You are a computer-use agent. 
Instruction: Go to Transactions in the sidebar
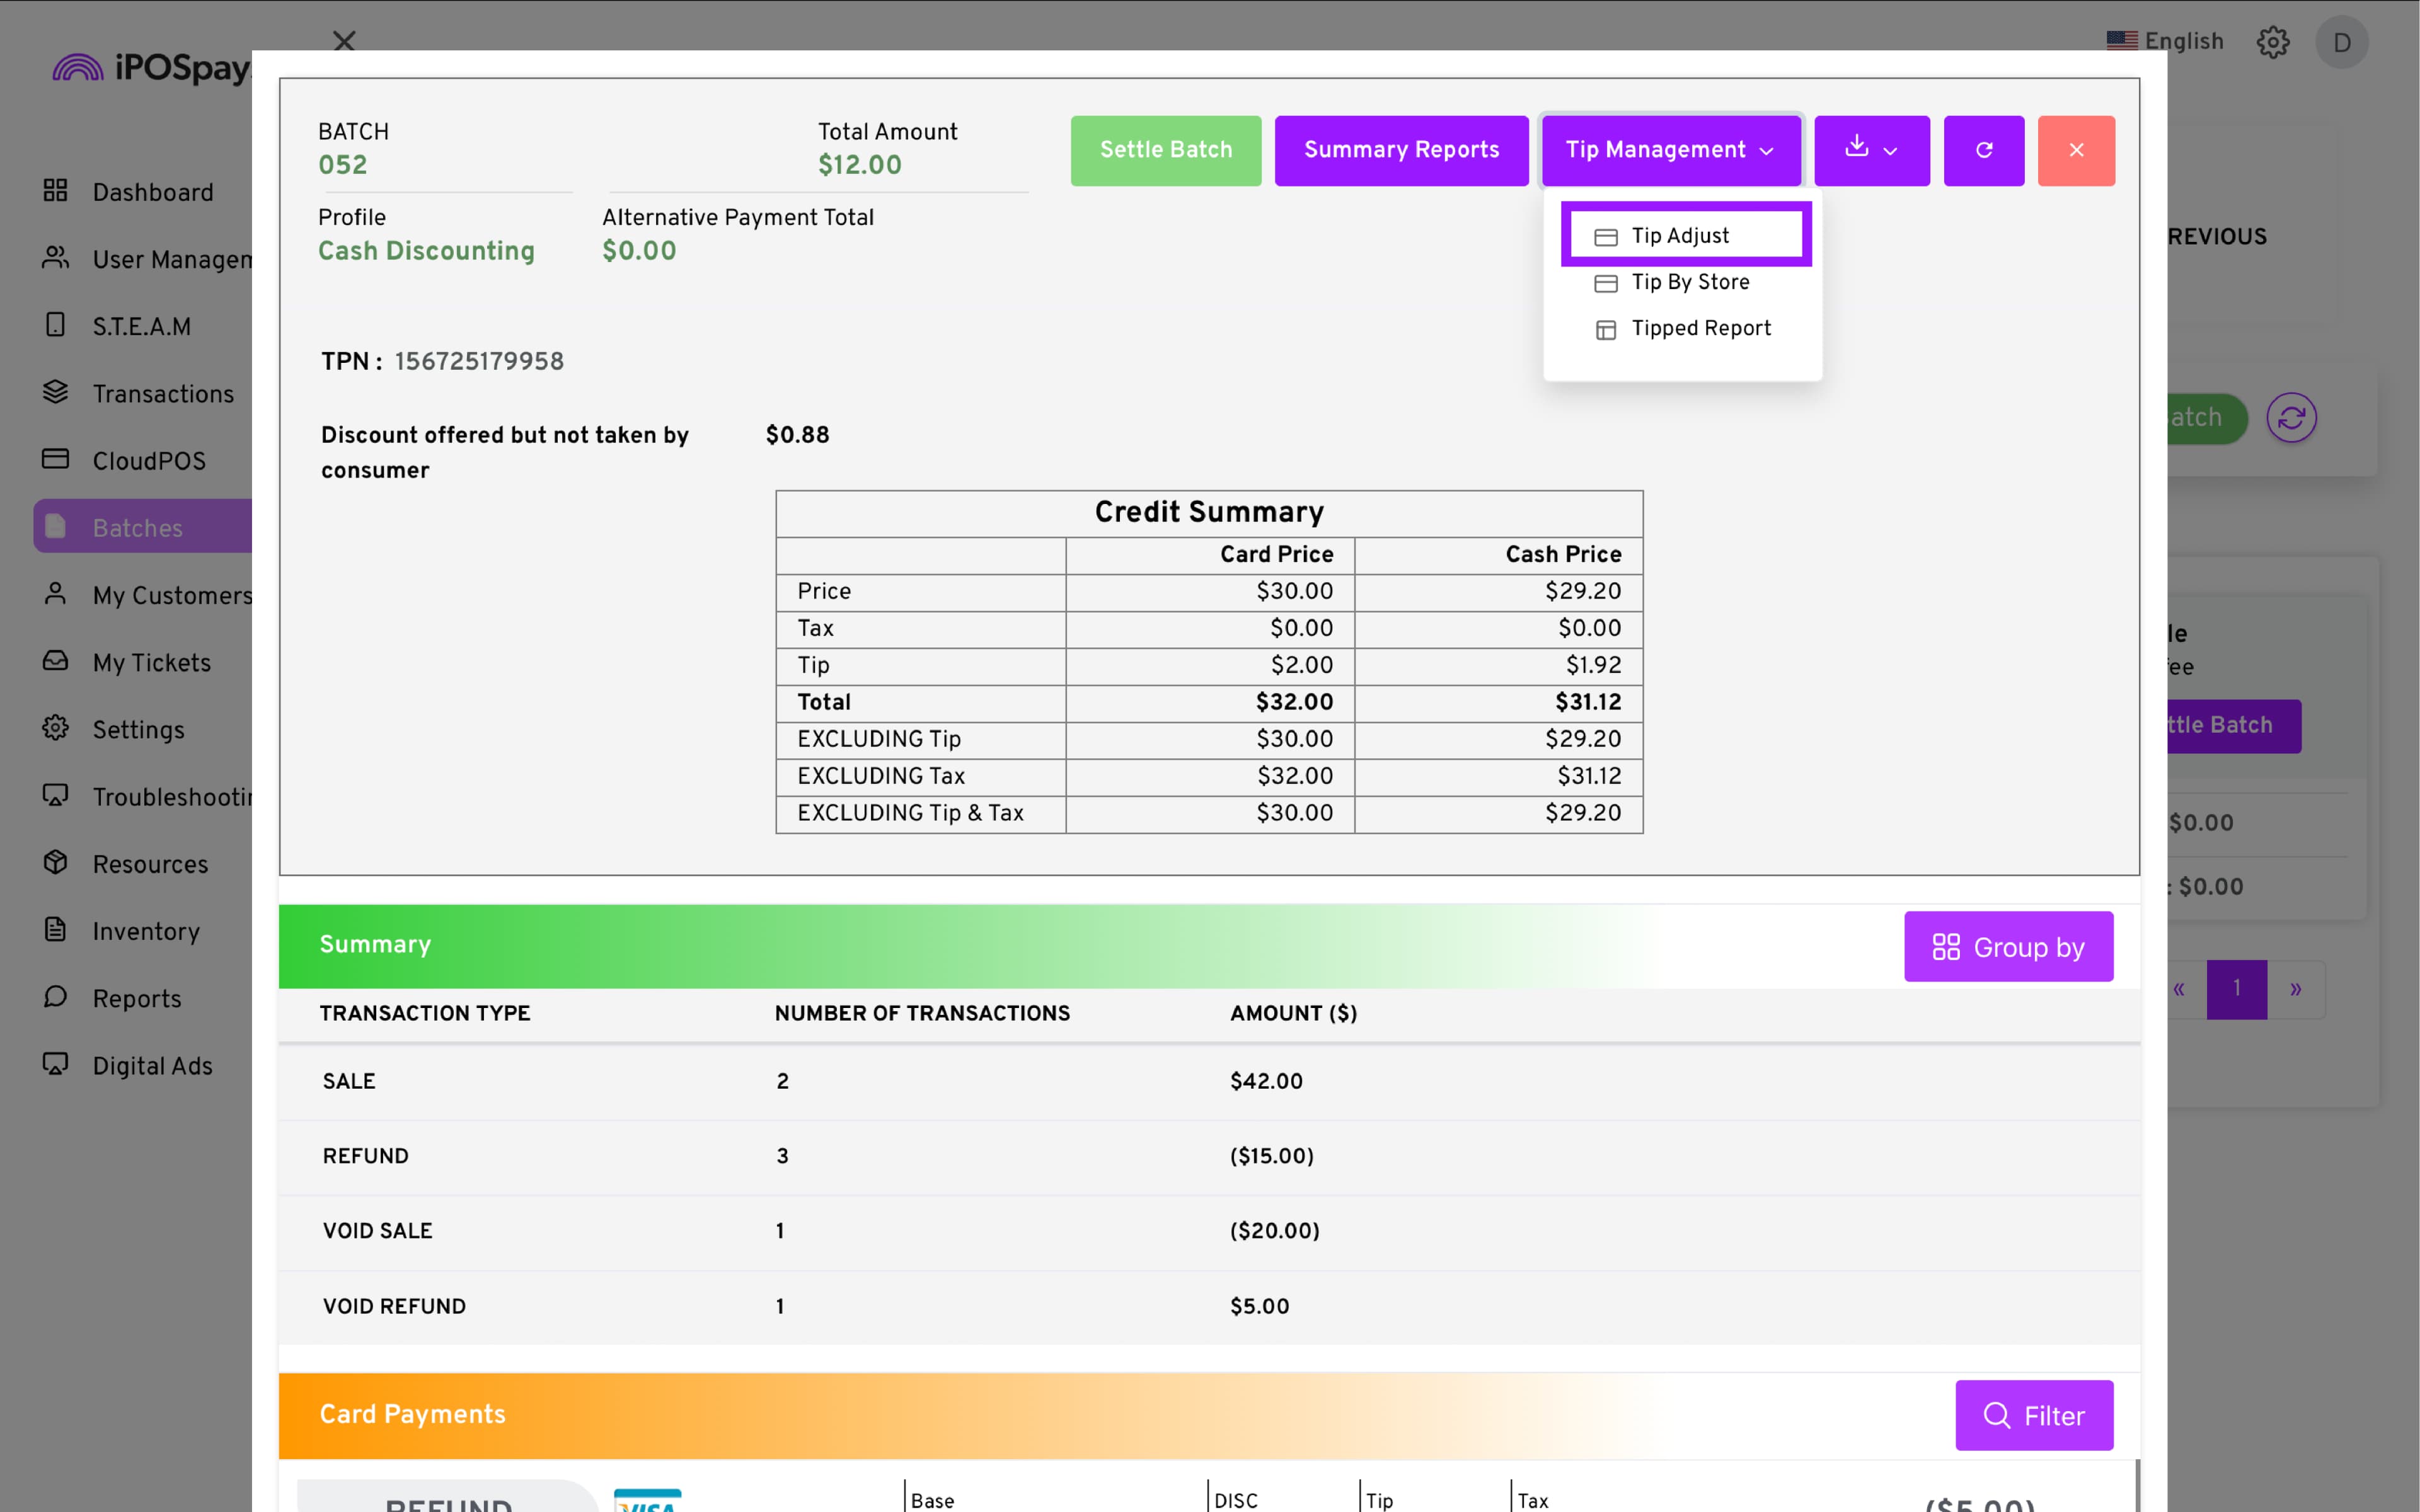pos(163,393)
